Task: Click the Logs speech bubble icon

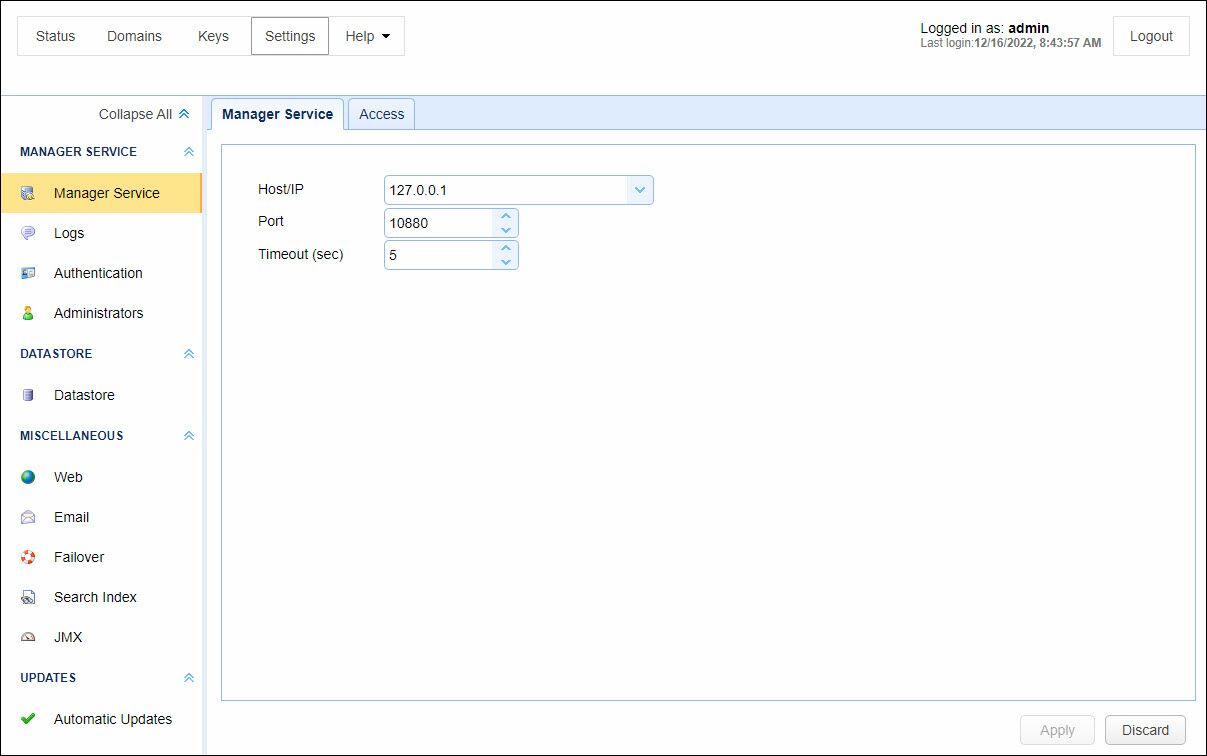Action: [28, 233]
